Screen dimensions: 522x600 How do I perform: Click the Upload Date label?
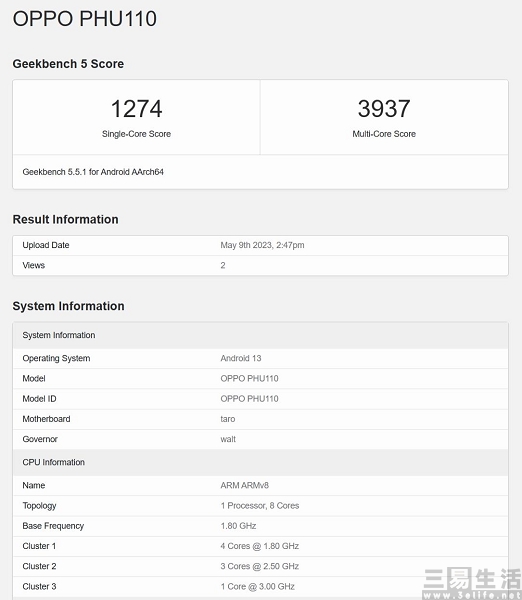[x=46, y=245]
